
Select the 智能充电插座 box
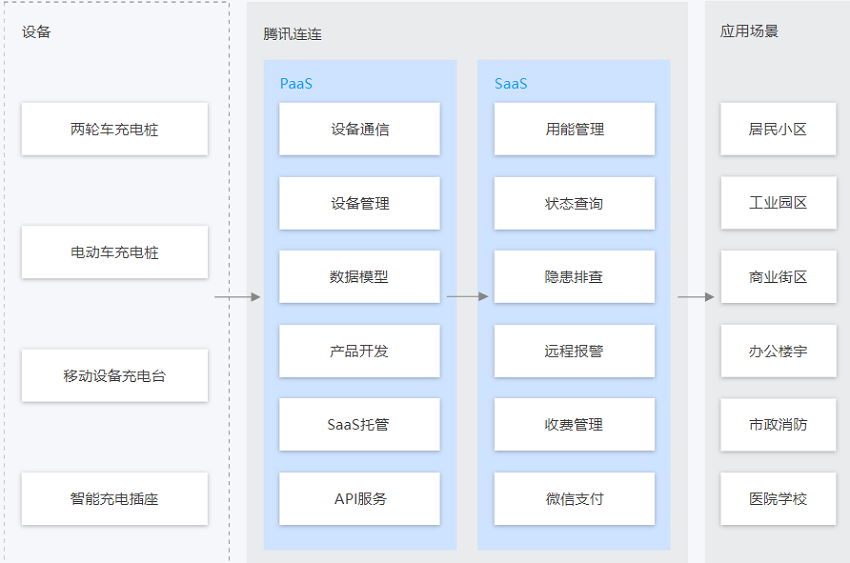(x=114, y=499)
